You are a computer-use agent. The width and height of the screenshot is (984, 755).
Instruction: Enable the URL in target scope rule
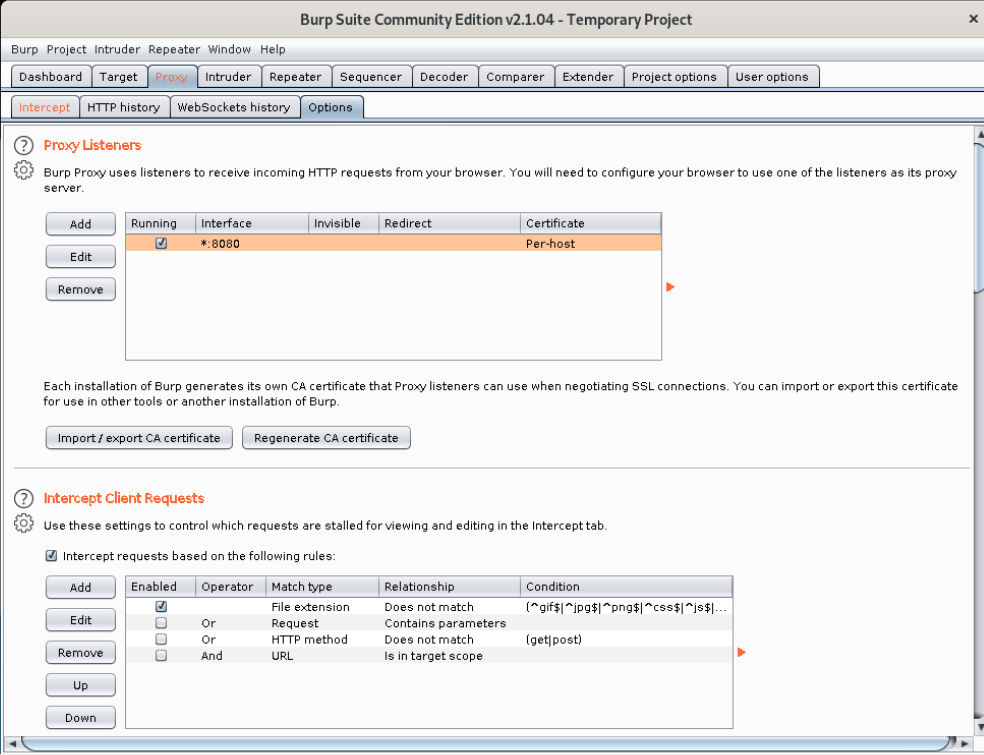(161, 656)
